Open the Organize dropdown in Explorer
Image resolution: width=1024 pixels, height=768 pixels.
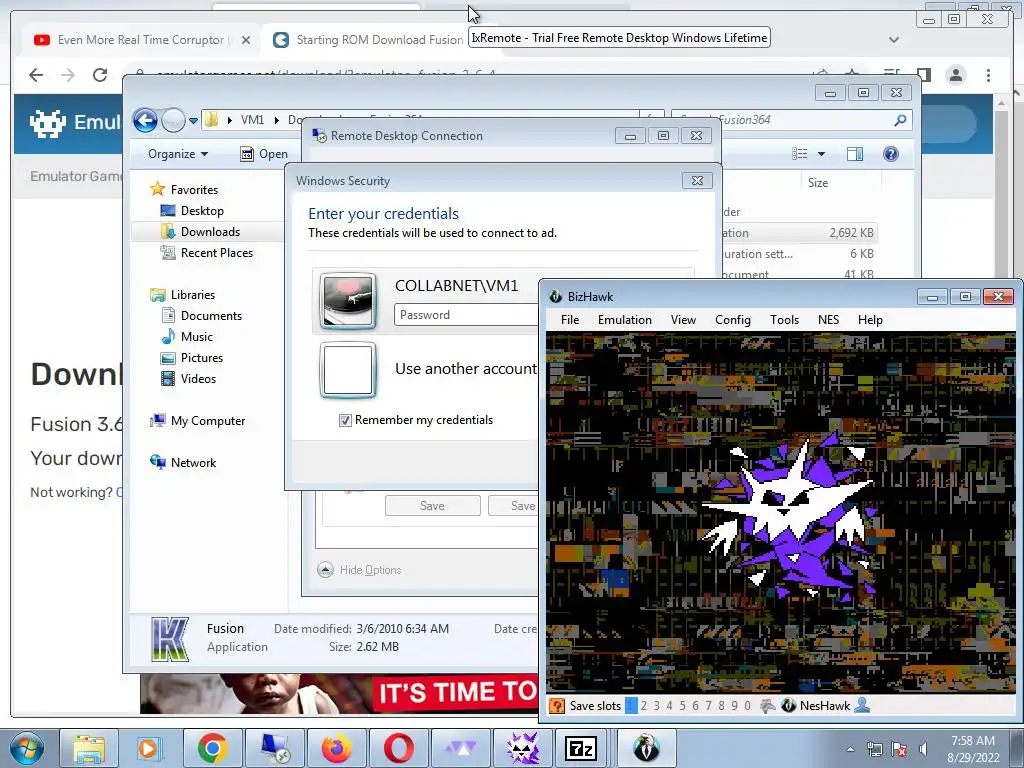pos(178,154)
